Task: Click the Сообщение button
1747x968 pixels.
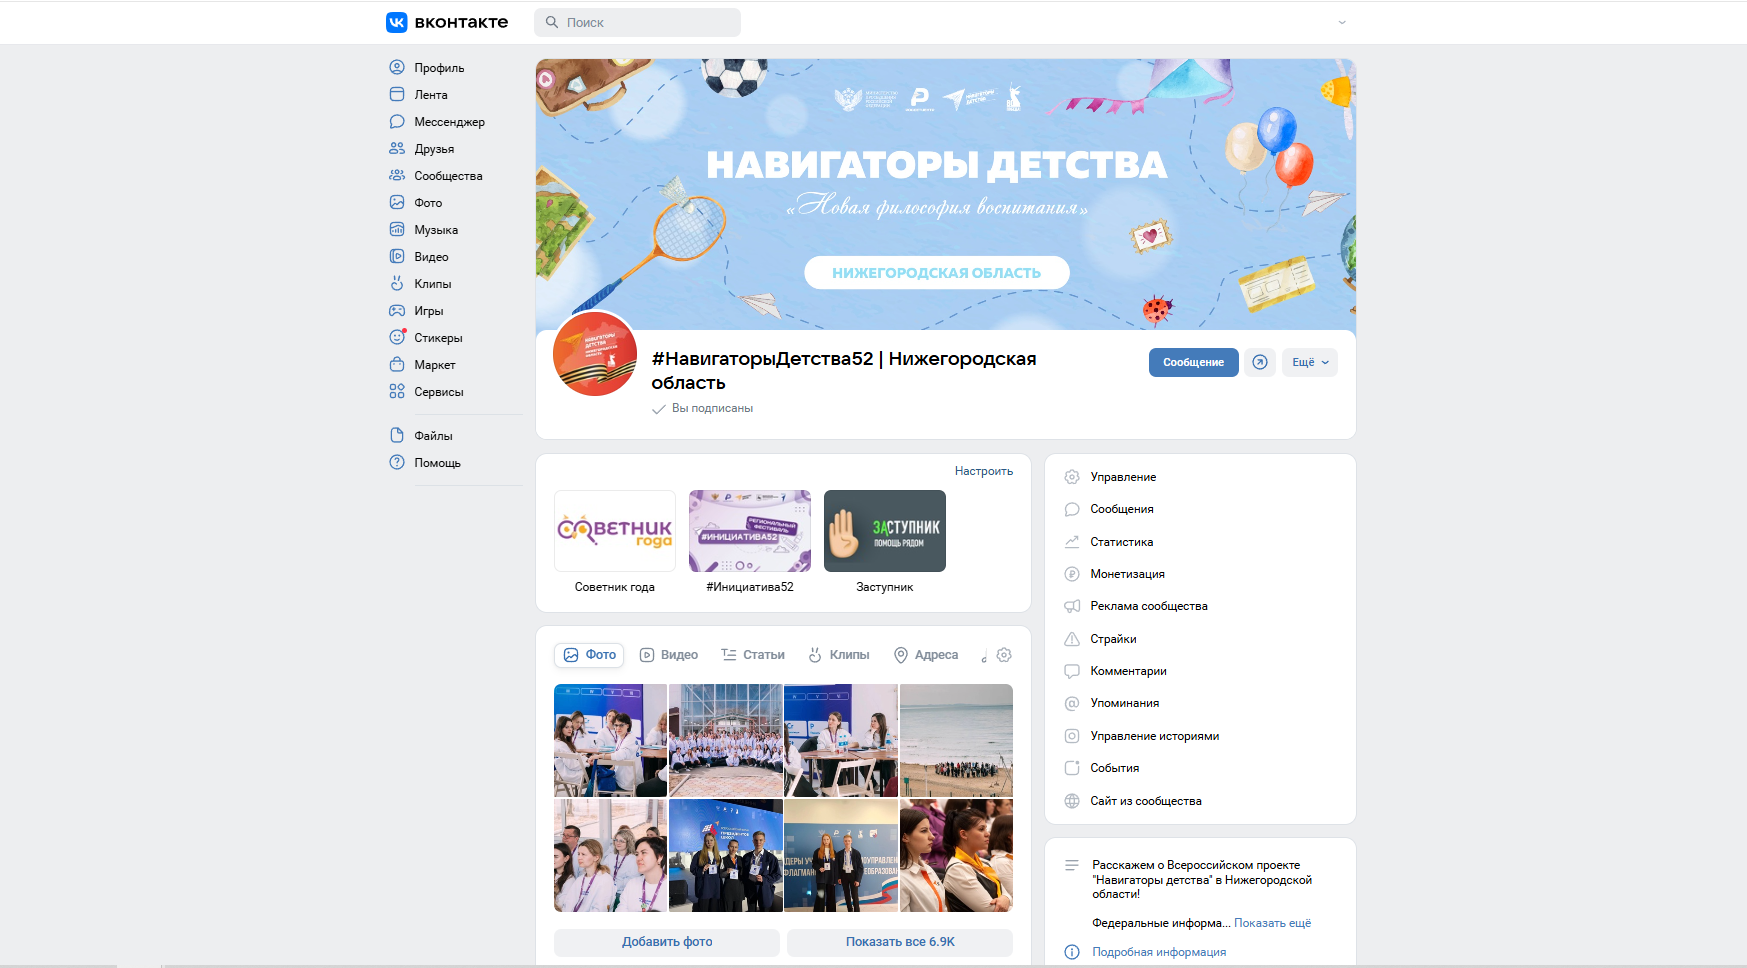Action: 1193,362
